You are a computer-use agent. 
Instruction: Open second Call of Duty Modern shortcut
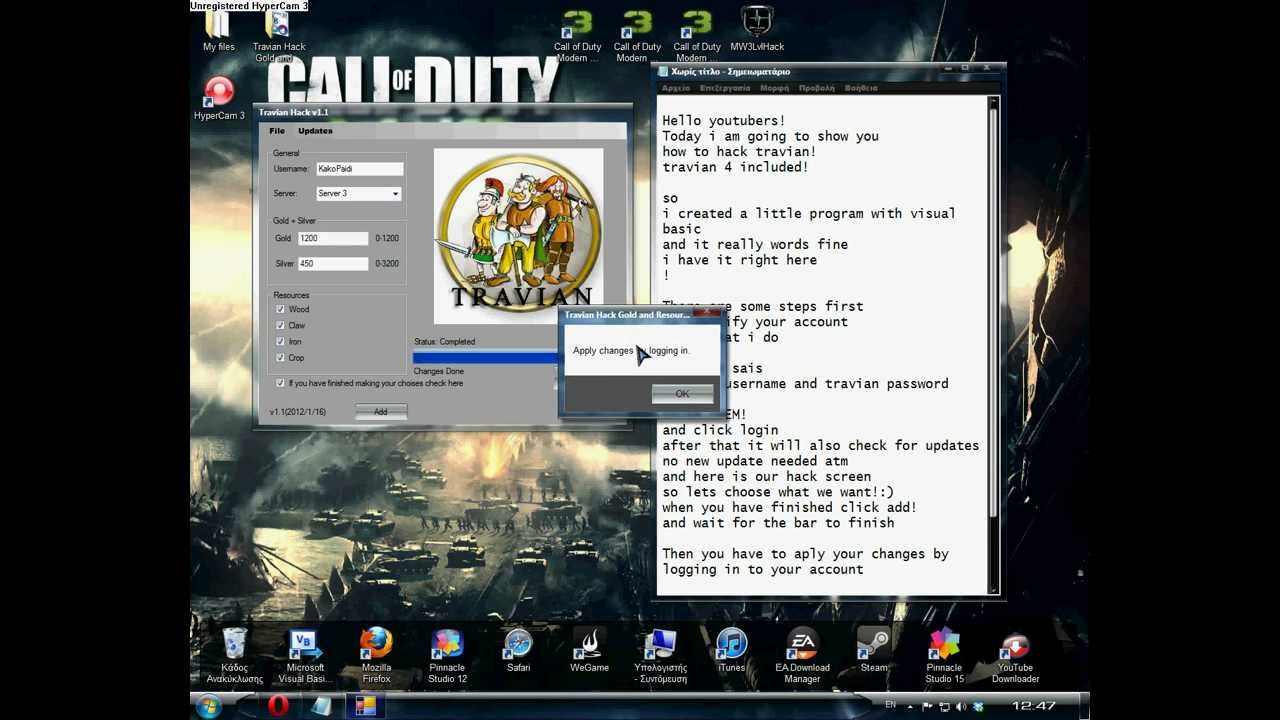637,35
